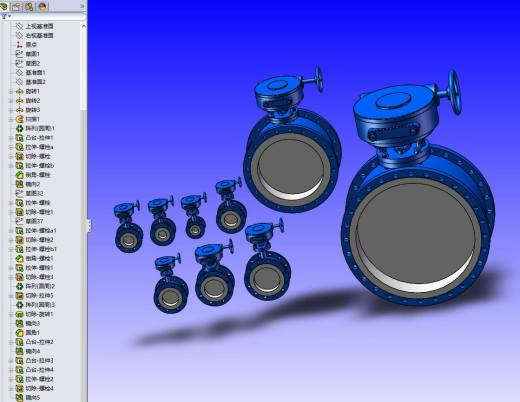Click the funnel filter icon above the tree
The image size is (520, 402).
pyautogui.click(x=4, y=16)
